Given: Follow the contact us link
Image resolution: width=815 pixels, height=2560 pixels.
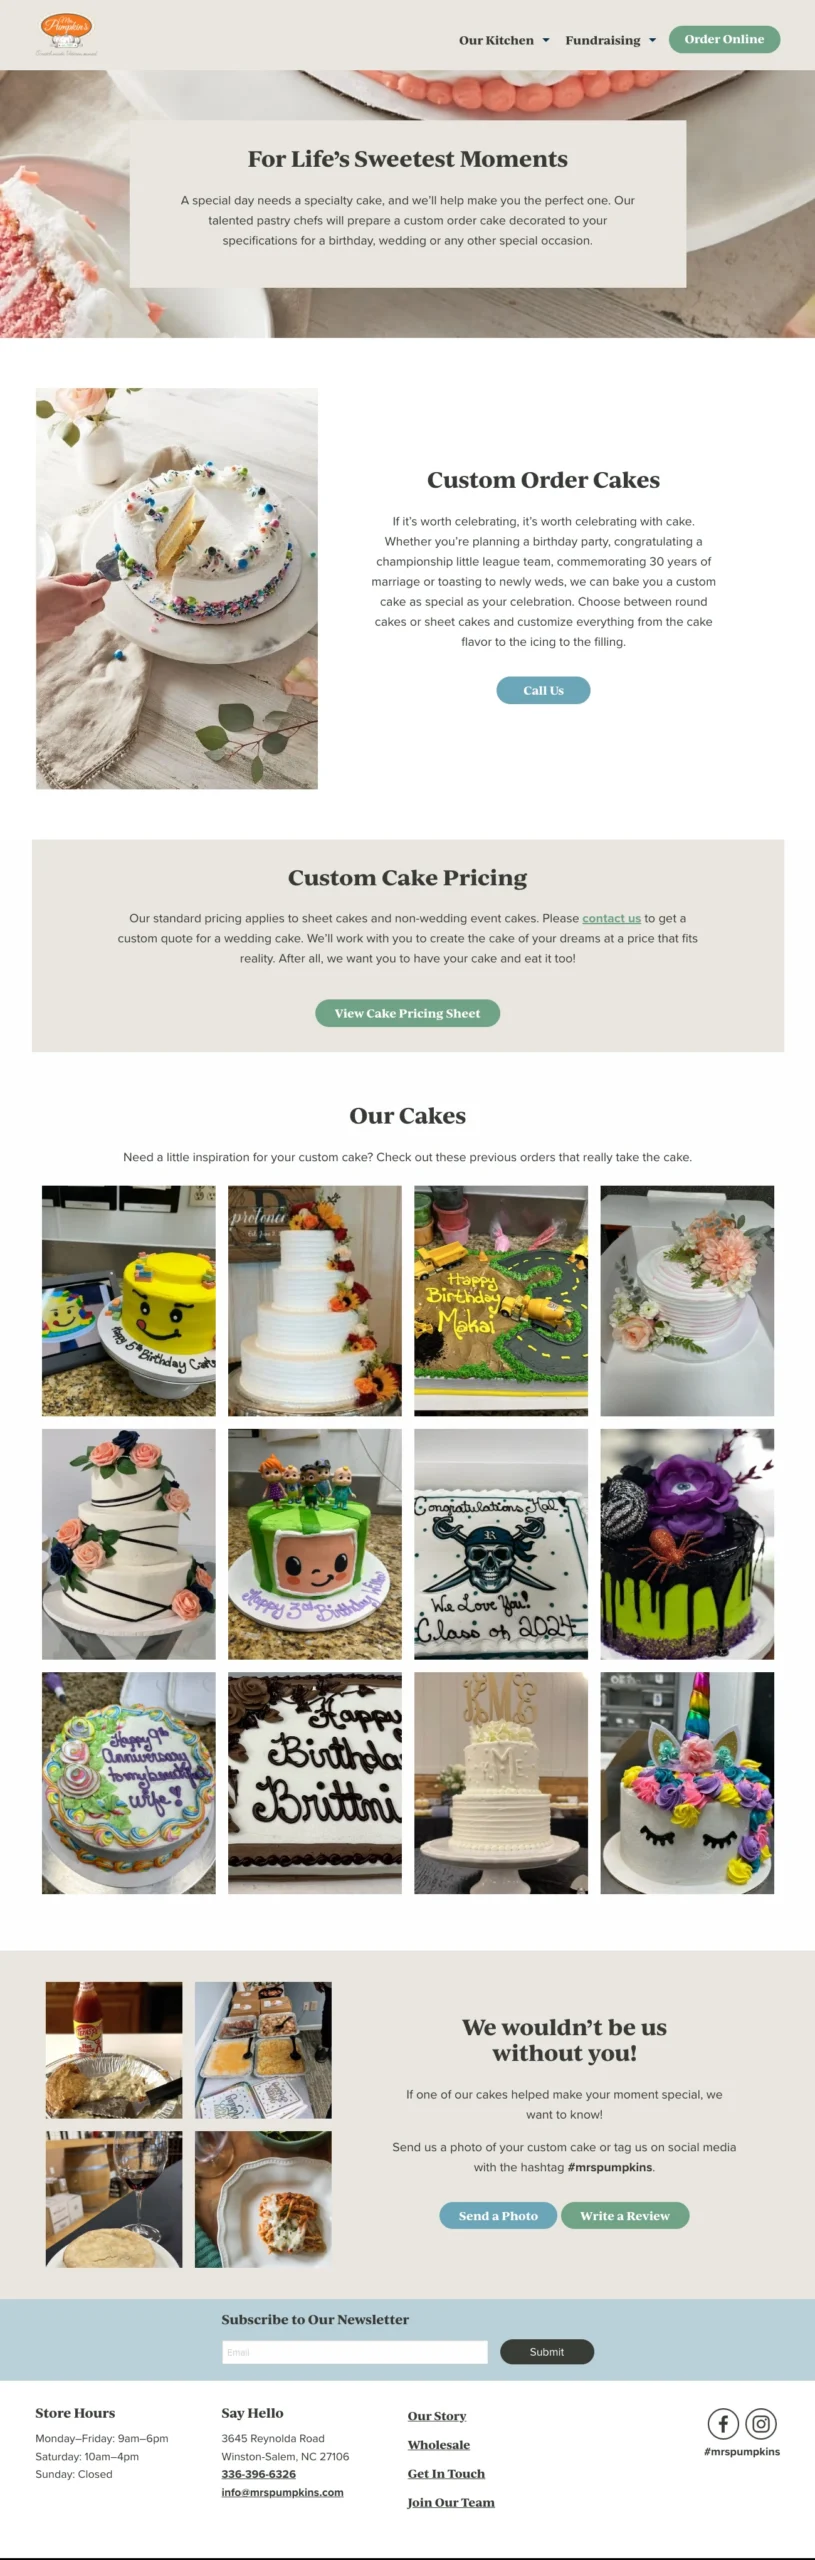Looking at the screenshot, I should coord(611,918).
